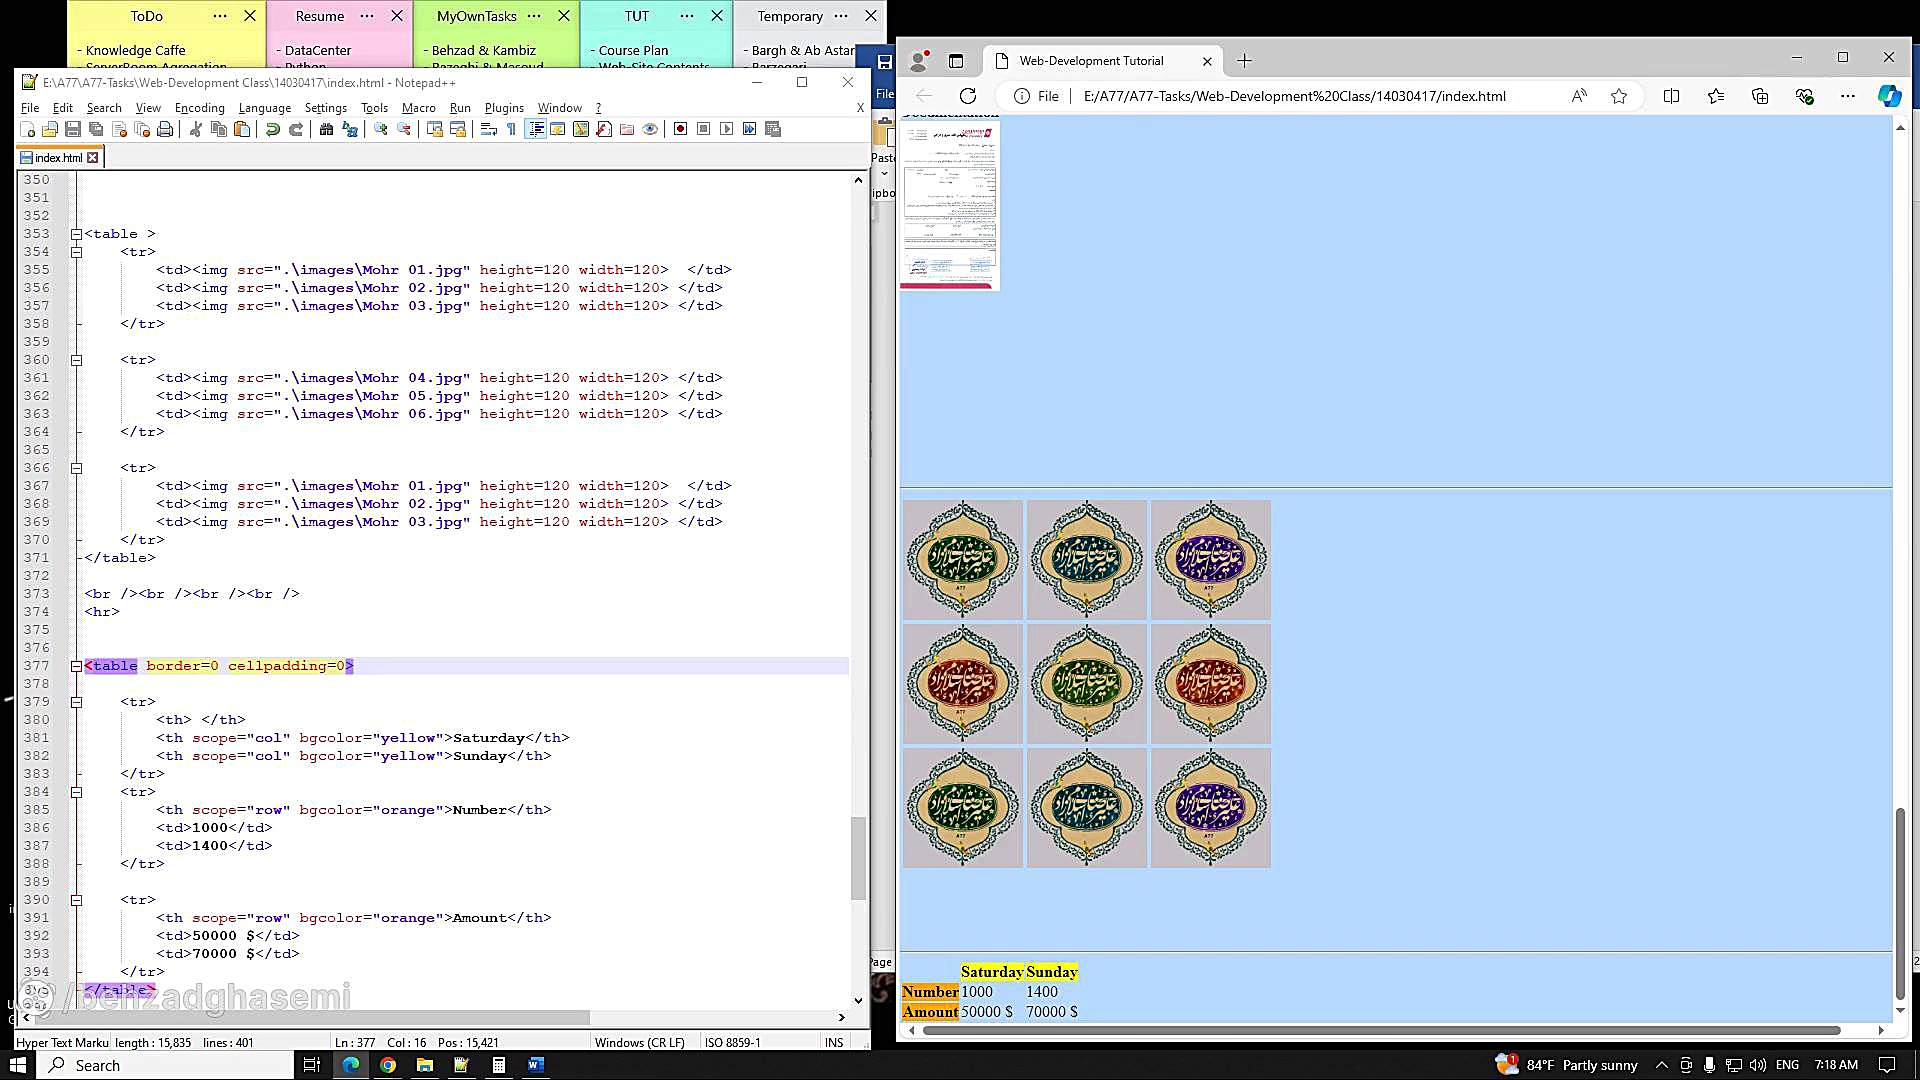Zoom out the editor text

403,129
